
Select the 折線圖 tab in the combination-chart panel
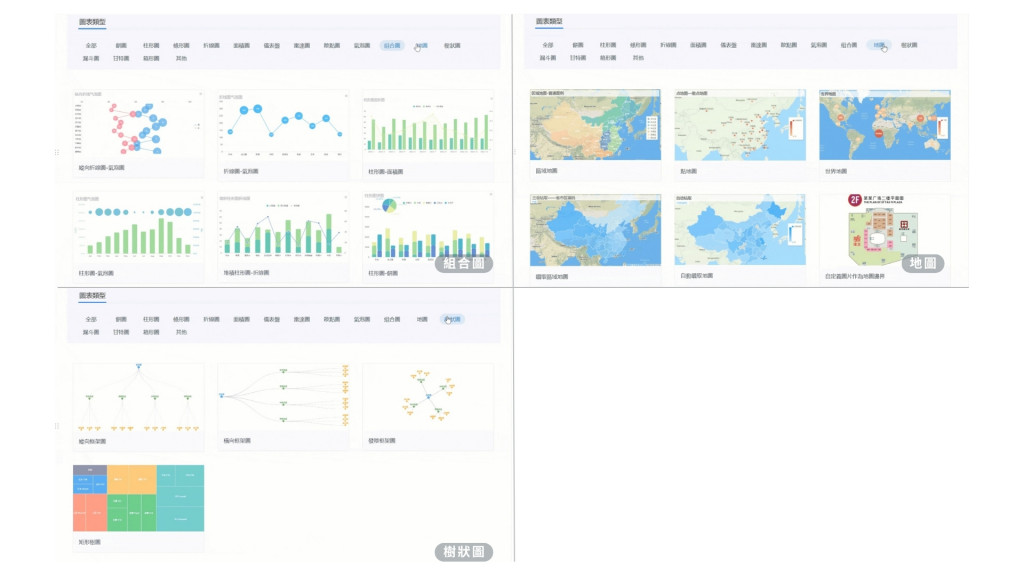[x=211, y=46]
